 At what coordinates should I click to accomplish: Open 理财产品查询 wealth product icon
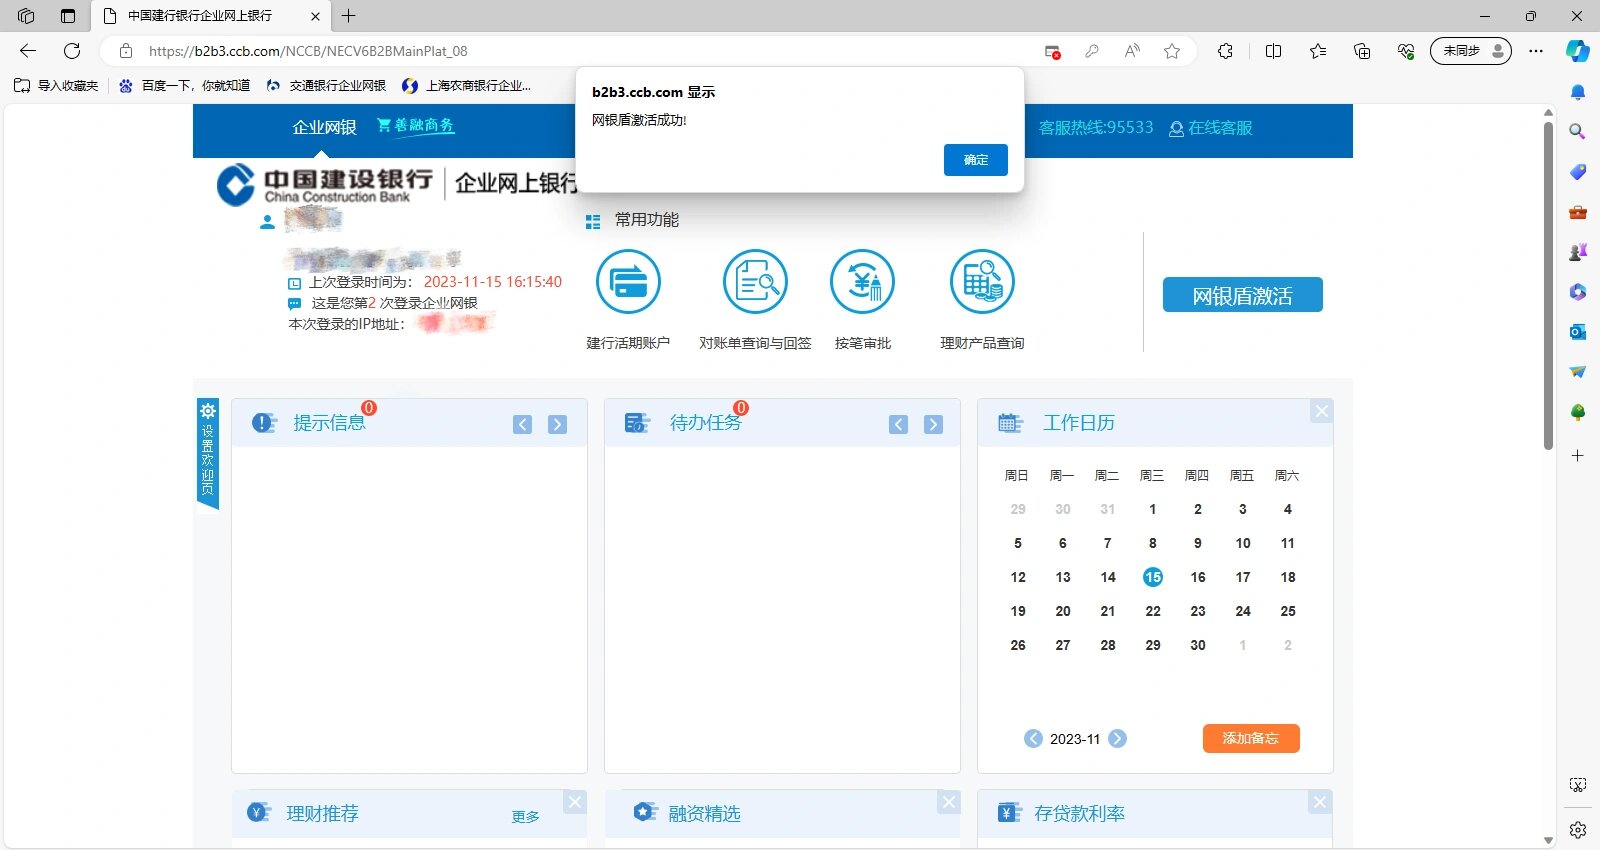click(982, 282)
